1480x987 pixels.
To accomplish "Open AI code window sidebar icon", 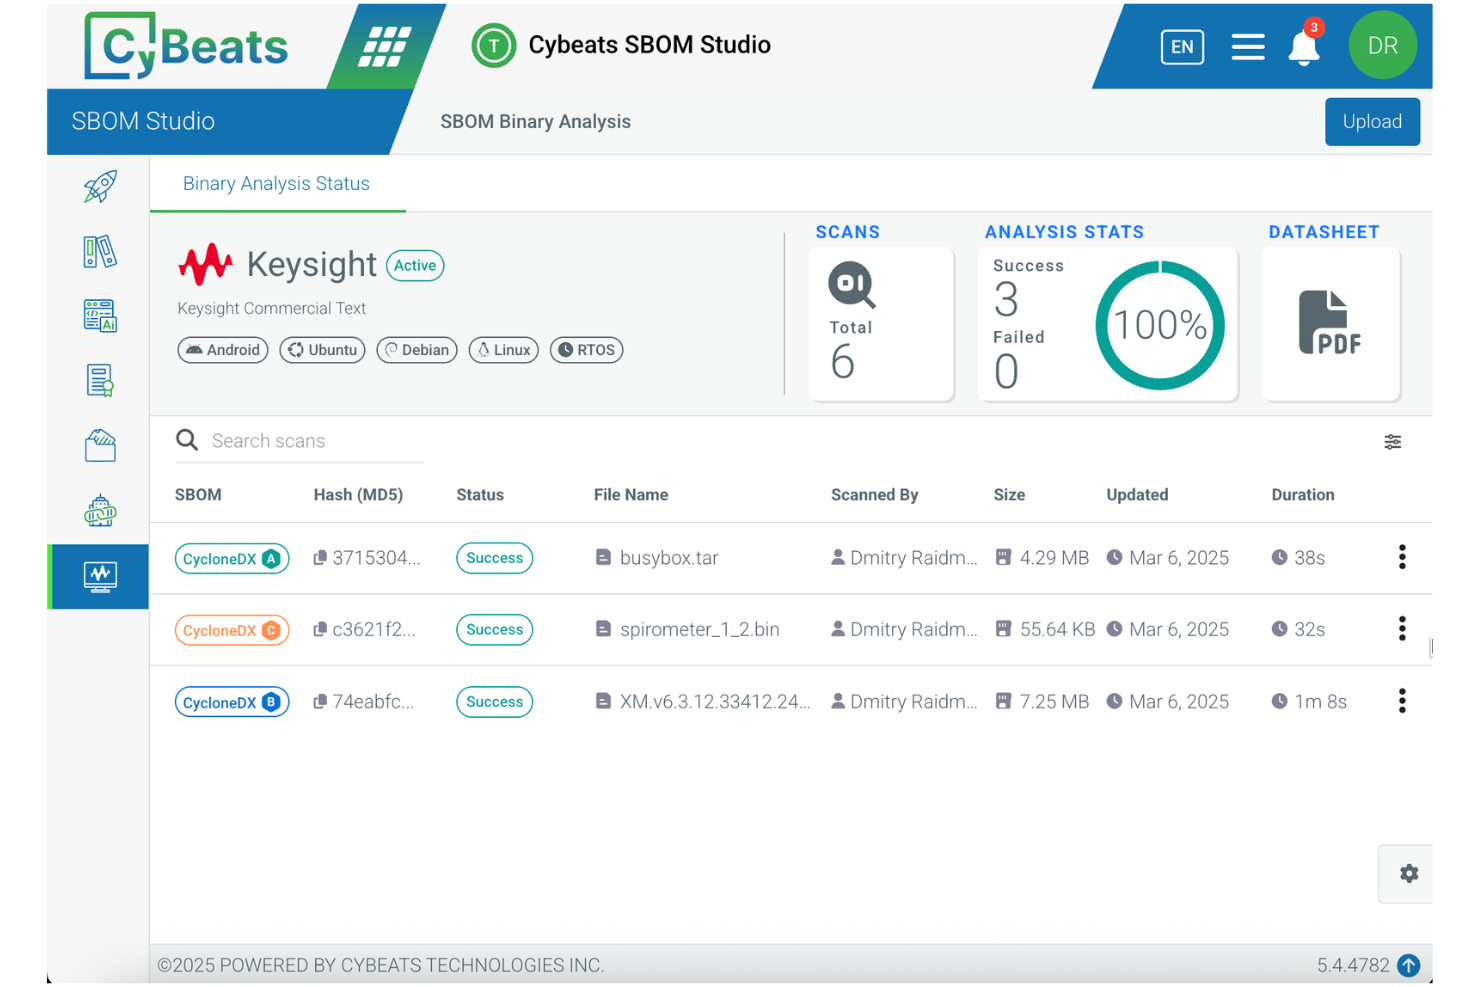I will [x=100, y=316].
